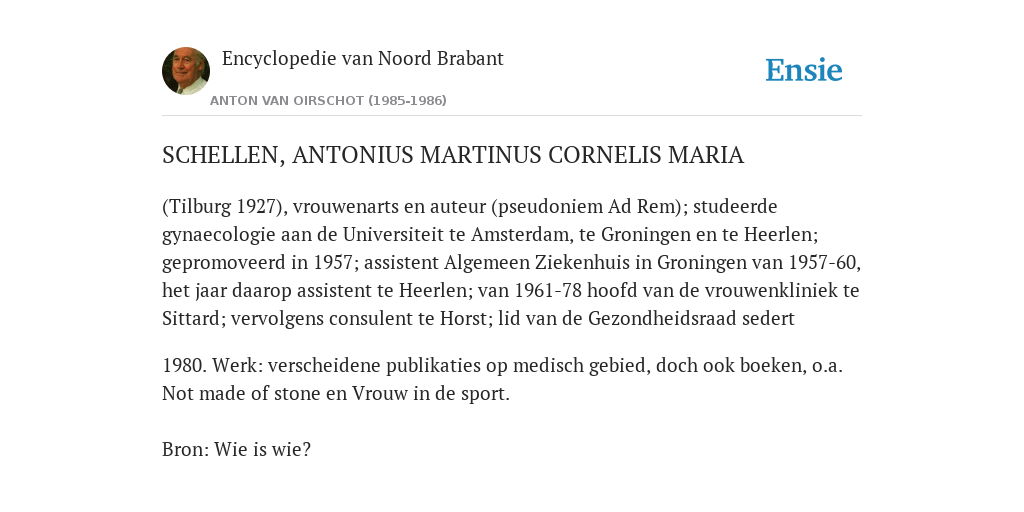Click the word Sittard

191,318
